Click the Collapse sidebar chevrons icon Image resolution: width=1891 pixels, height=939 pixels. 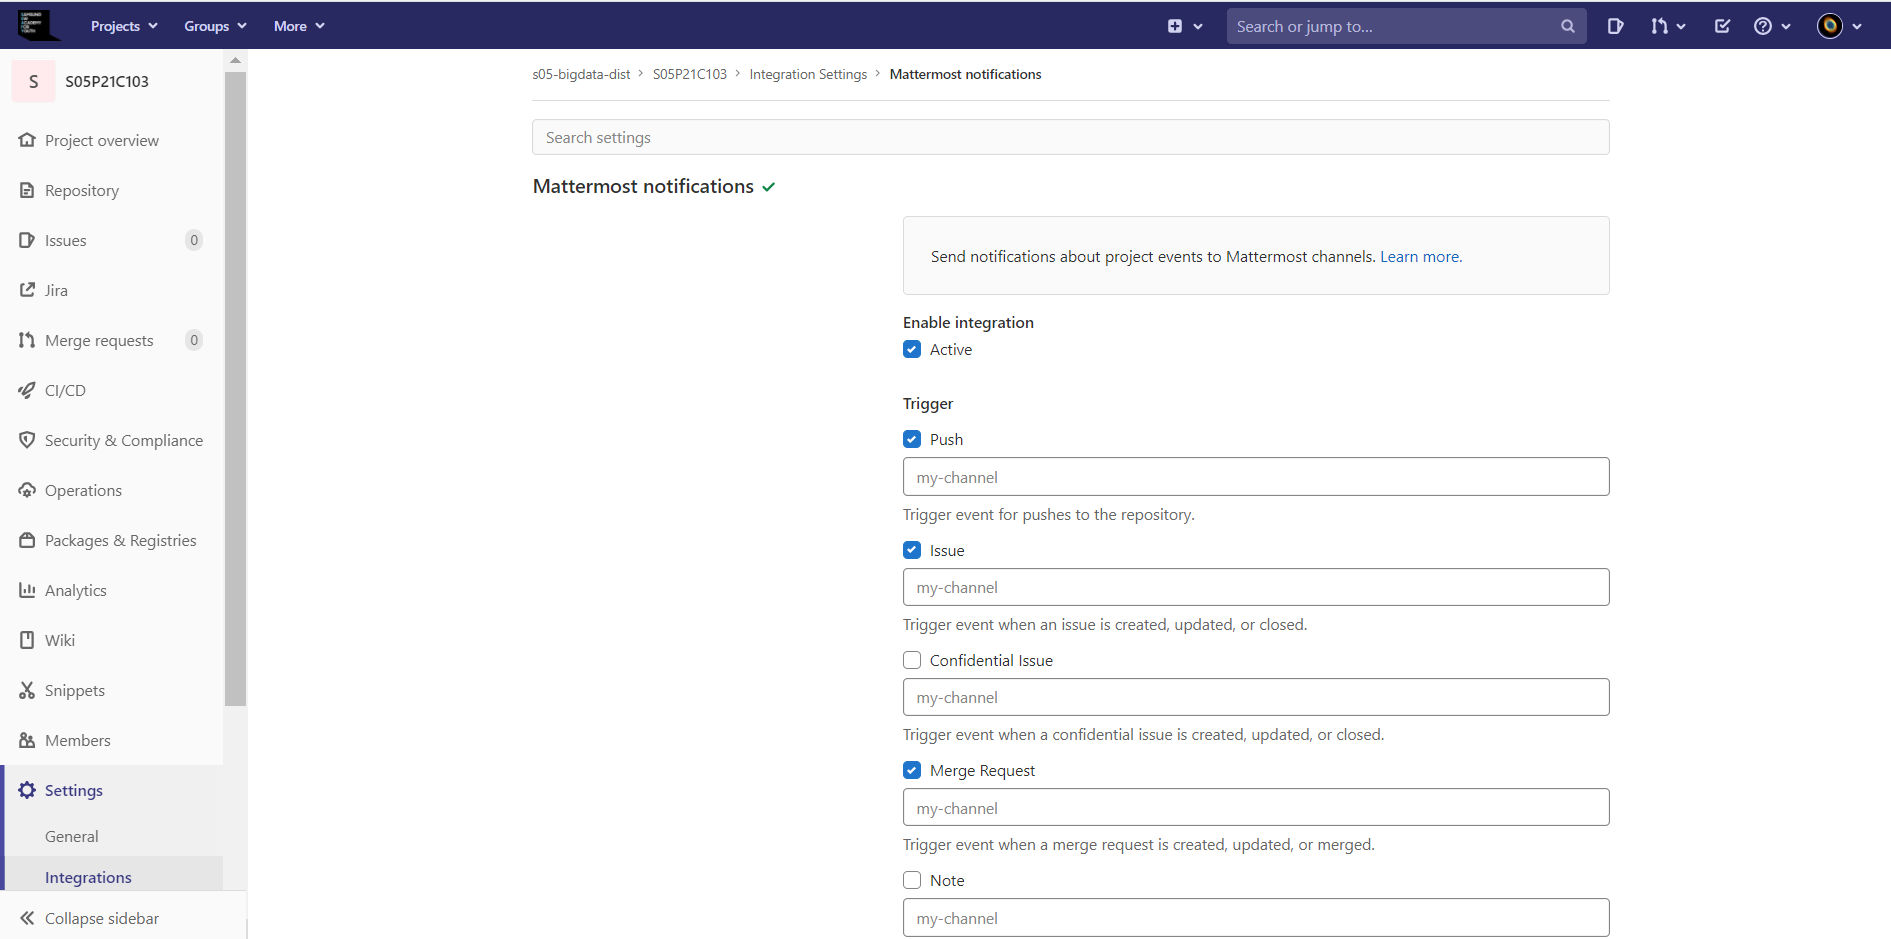click(27, 918)
